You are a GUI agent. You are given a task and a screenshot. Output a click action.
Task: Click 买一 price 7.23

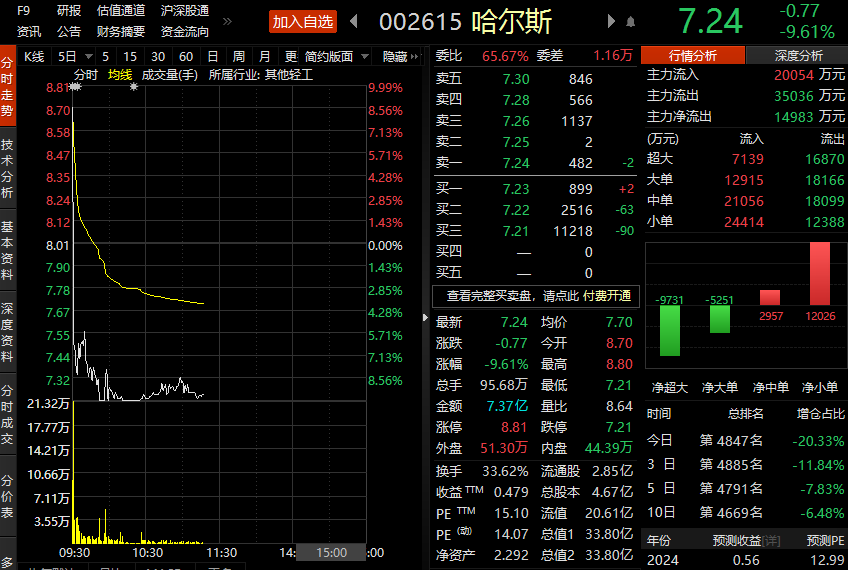tap(516, 189)
